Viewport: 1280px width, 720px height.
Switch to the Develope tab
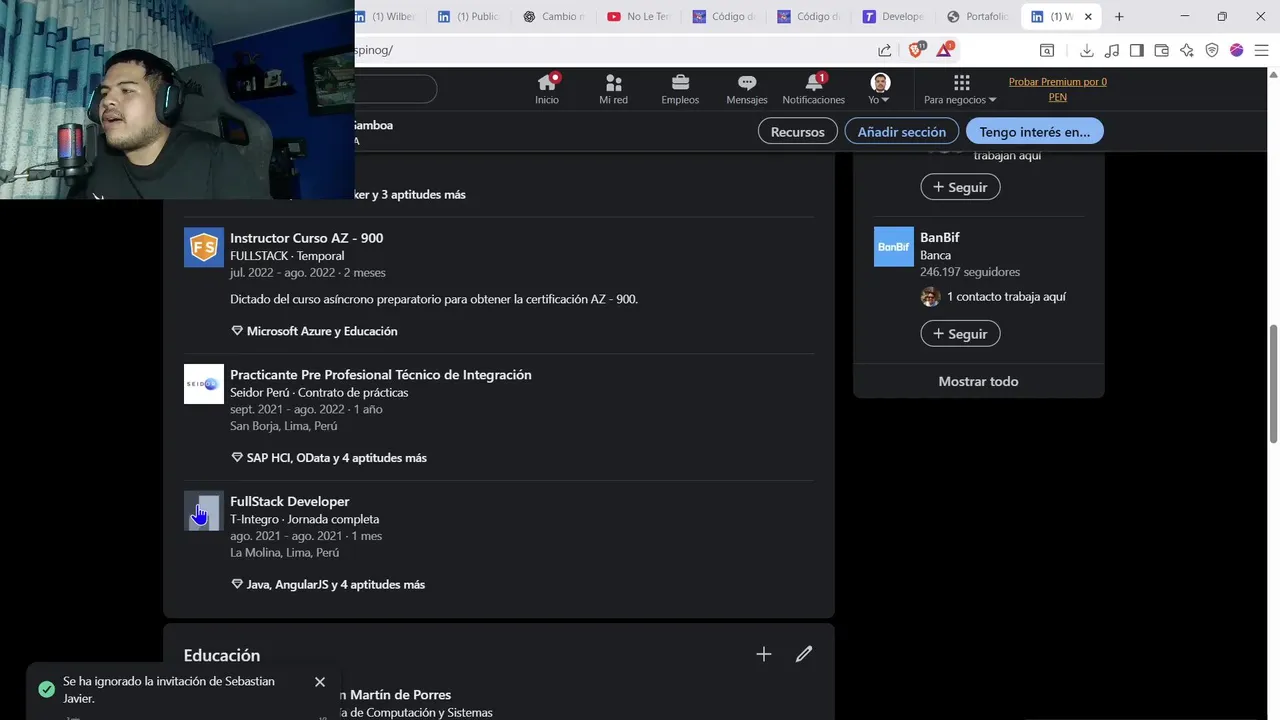tap(895, 16)
